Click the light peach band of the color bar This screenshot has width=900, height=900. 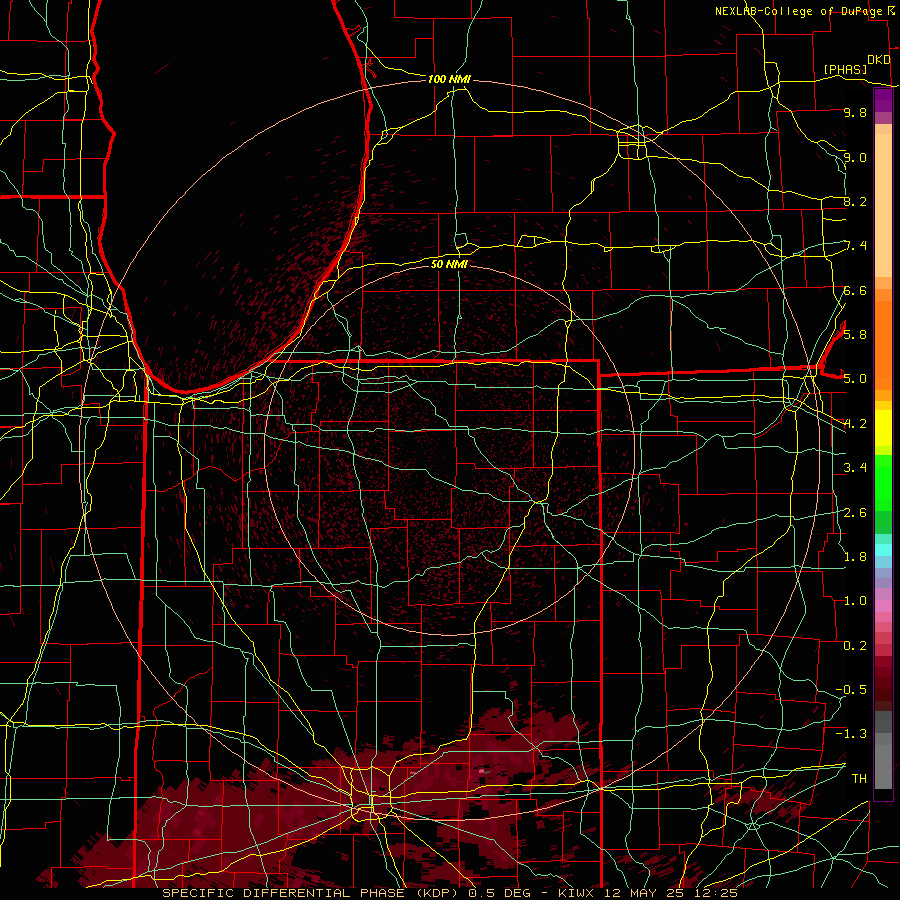click(883, 207)
